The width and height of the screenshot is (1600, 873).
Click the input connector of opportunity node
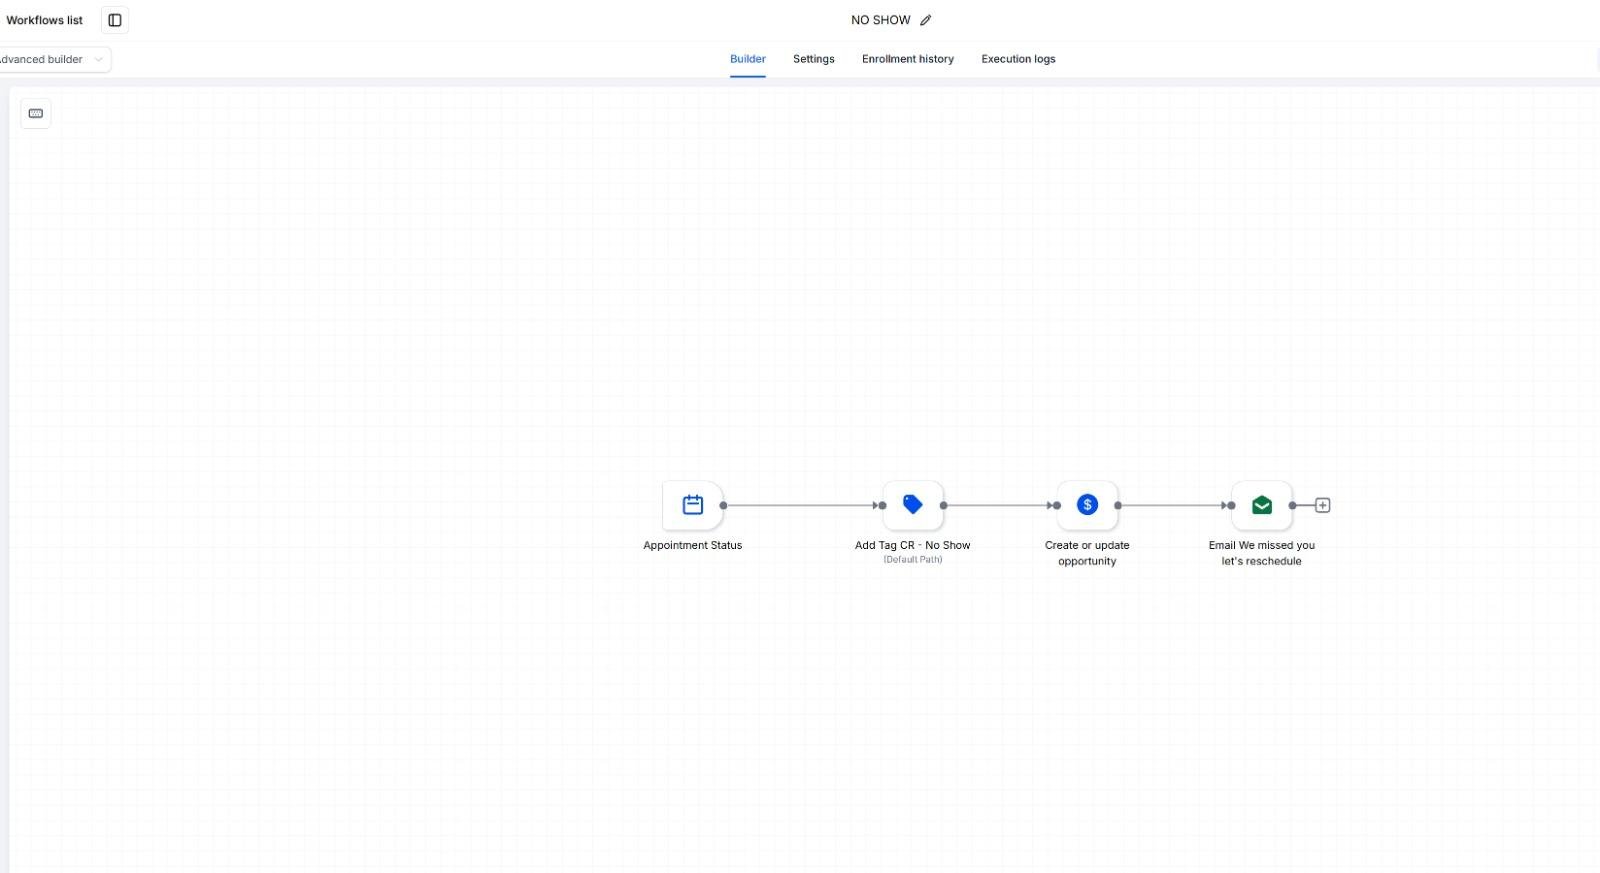pos(1056,505)
